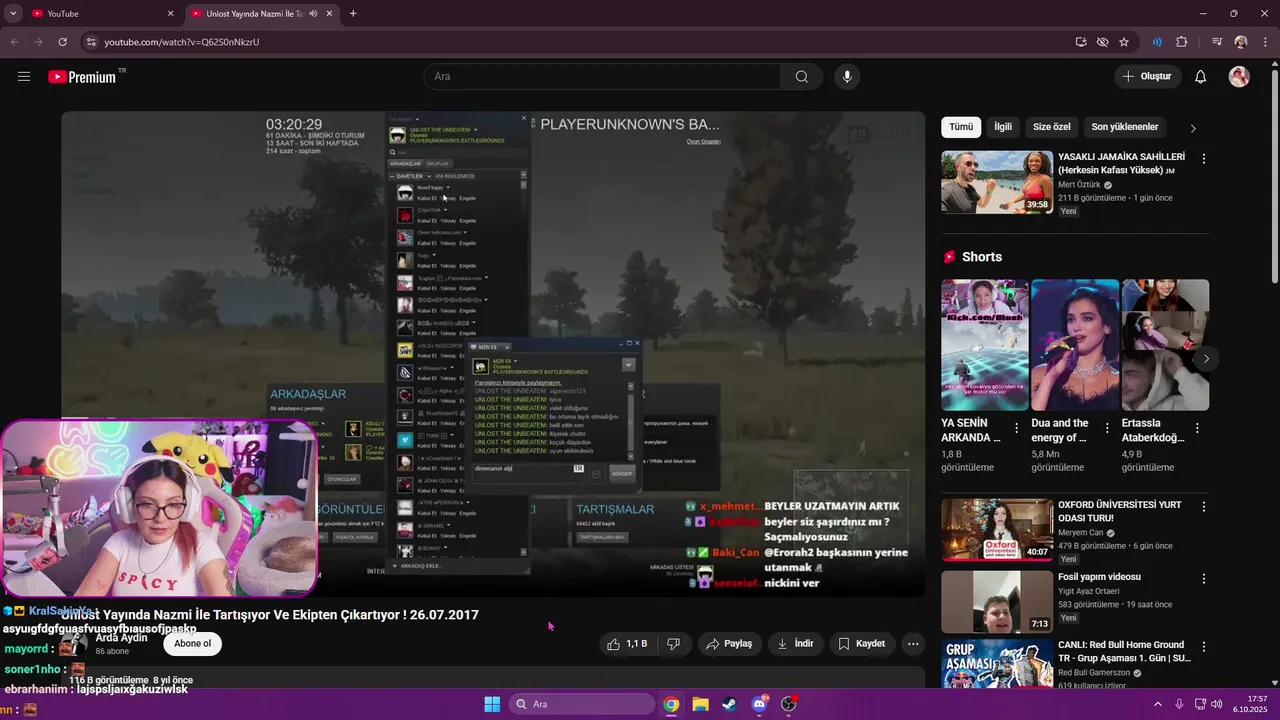Viewport: 1280px width, 720px height.
Task: Open options for OXFORD ÜNİVERSİTESİ video
Action: [x=1203, y=507]
